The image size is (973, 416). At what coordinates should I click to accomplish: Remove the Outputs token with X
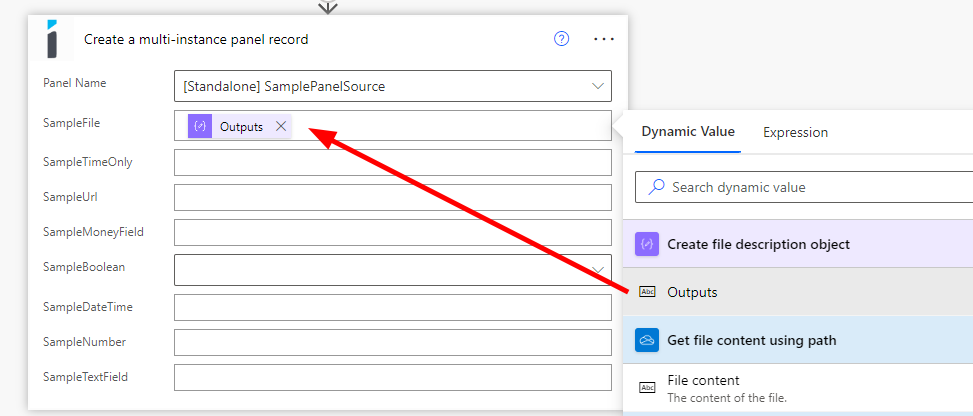[x=281, y=126]
